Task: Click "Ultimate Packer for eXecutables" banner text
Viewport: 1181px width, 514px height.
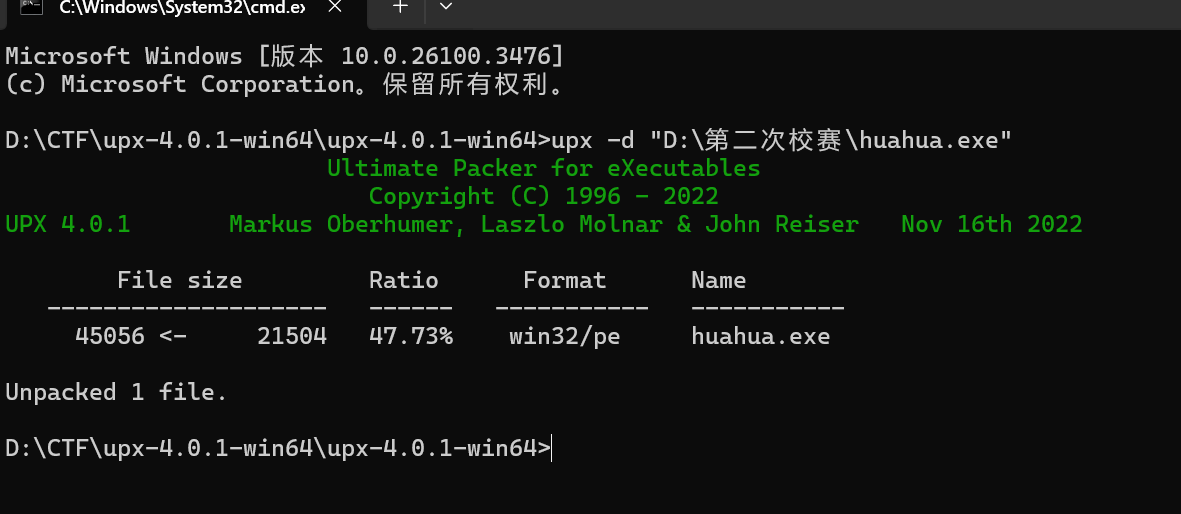Action: coord(543,168)
